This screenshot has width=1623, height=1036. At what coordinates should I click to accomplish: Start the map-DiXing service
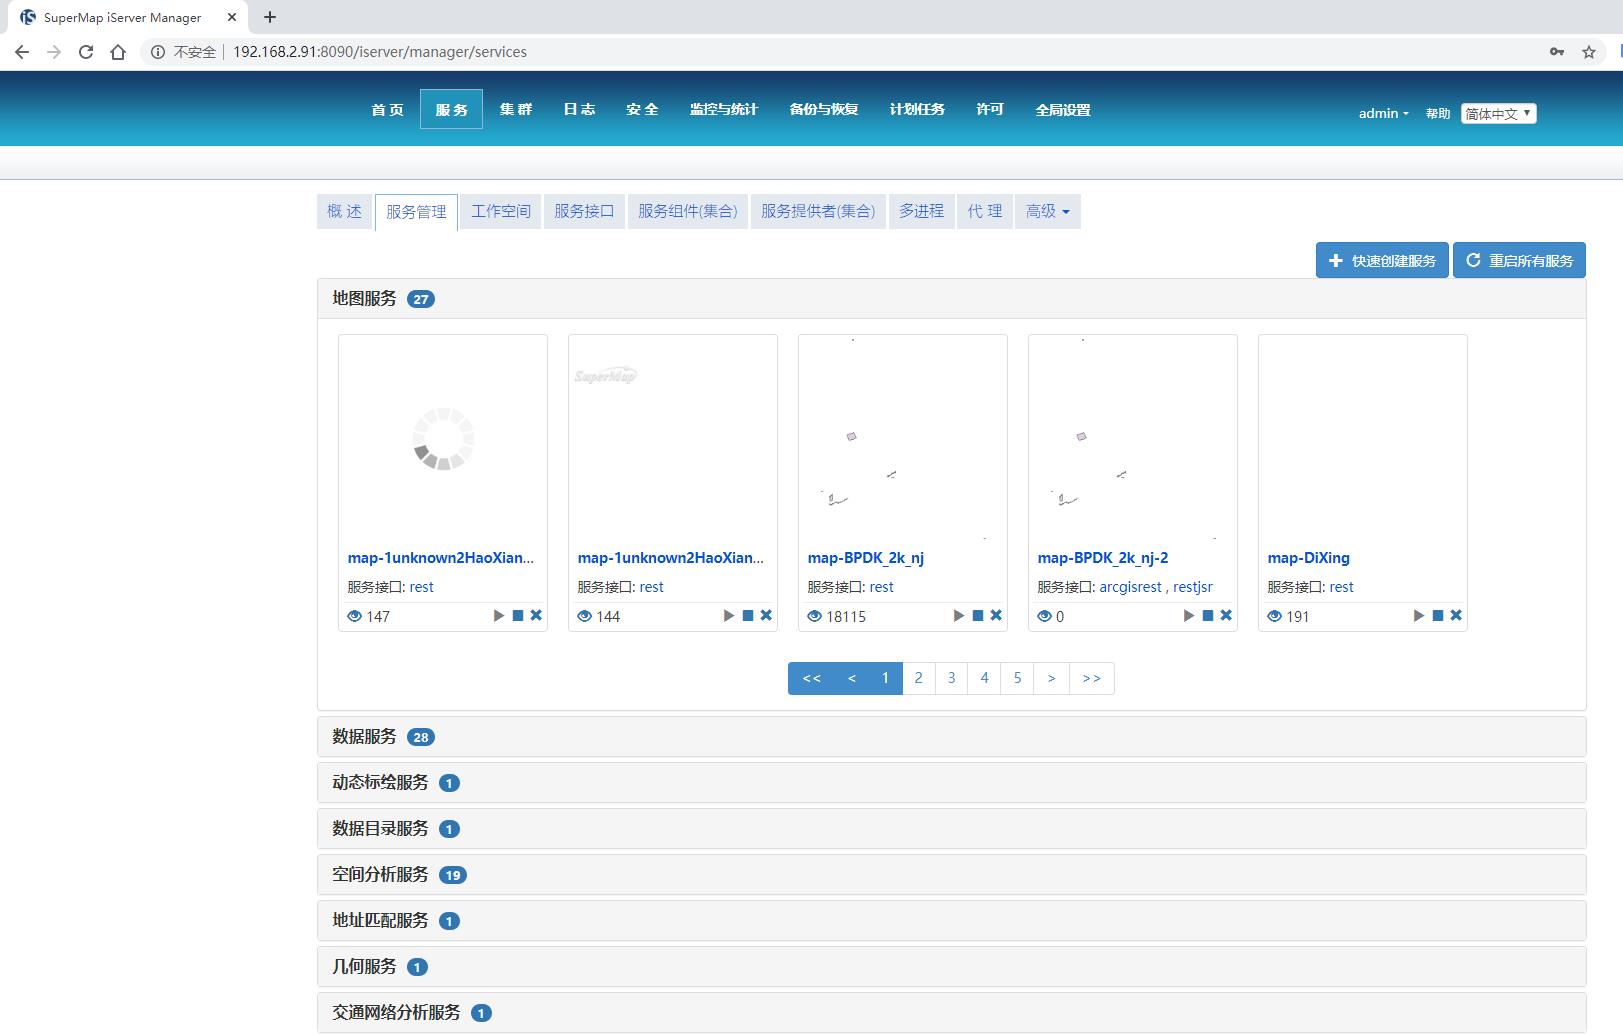(x=1419, y=616)
